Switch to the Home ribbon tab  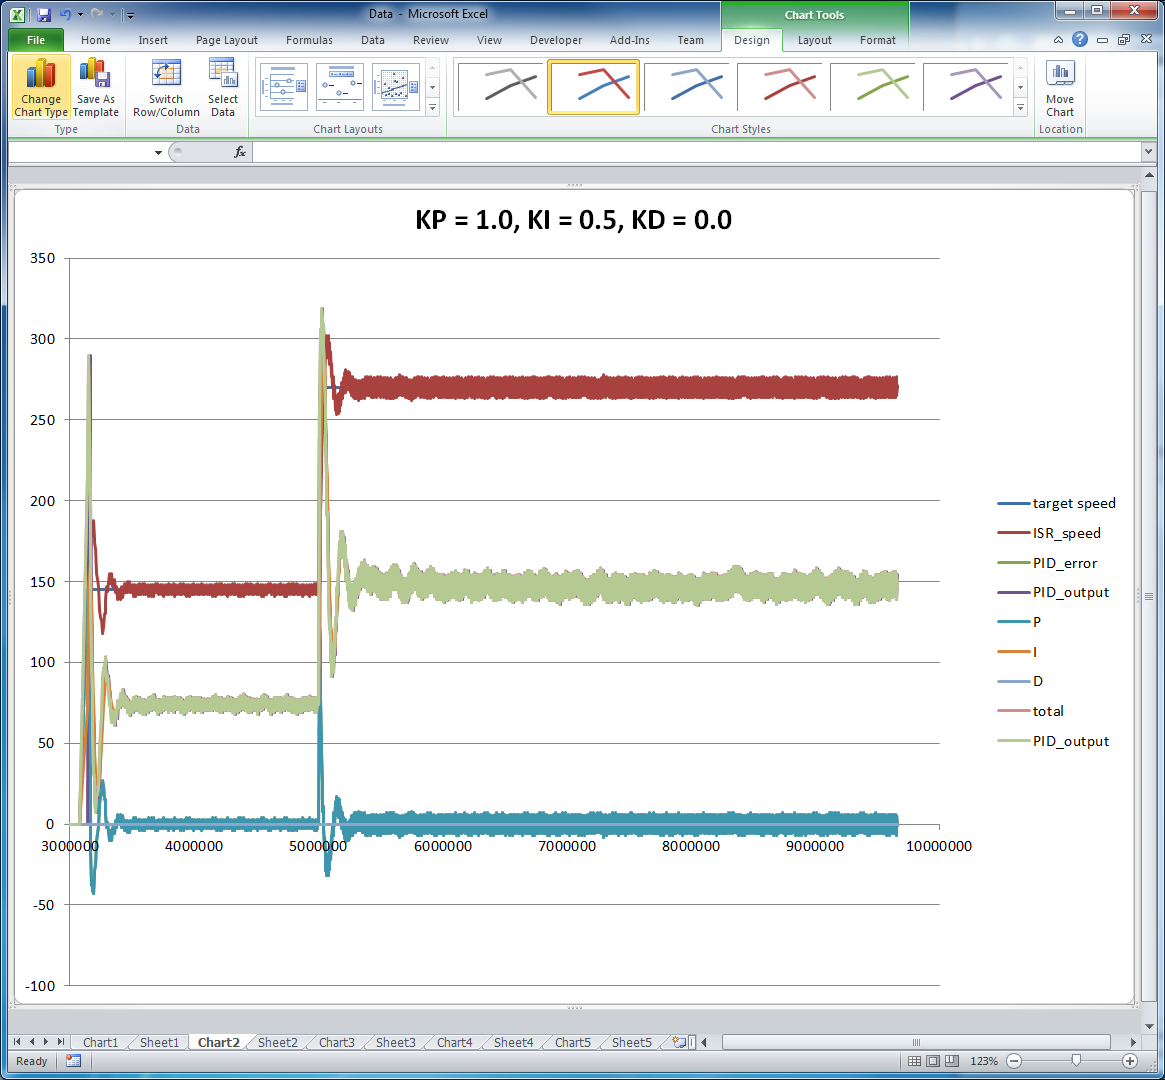(96, 40)
